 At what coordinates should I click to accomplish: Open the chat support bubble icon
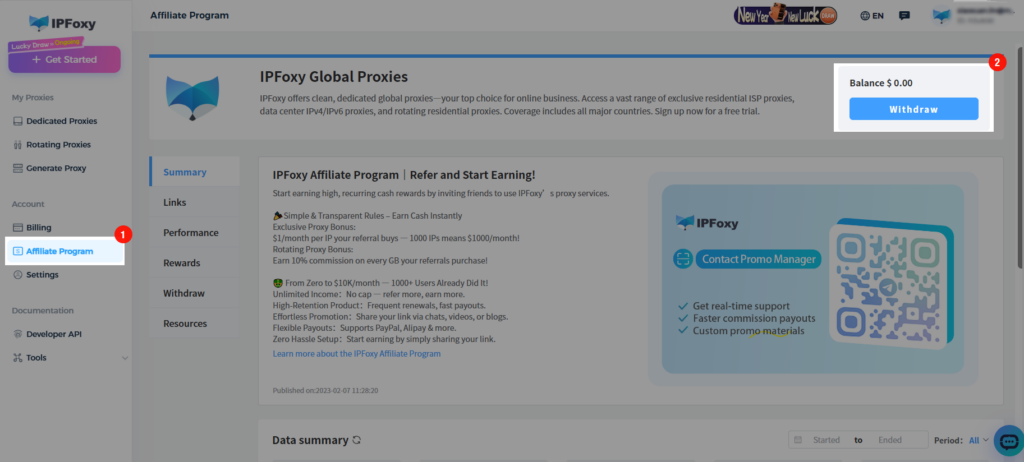(x=1008, y=440)
